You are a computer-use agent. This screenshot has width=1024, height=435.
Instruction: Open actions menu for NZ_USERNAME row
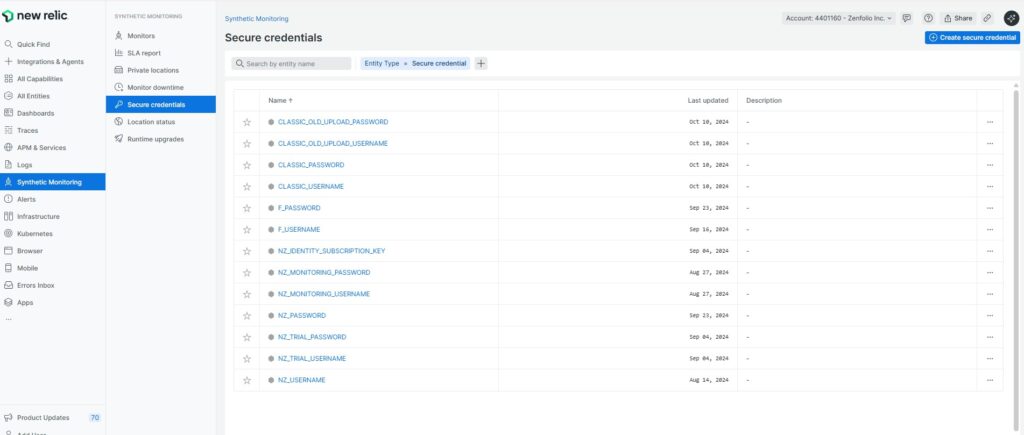[x=990, y=380]
